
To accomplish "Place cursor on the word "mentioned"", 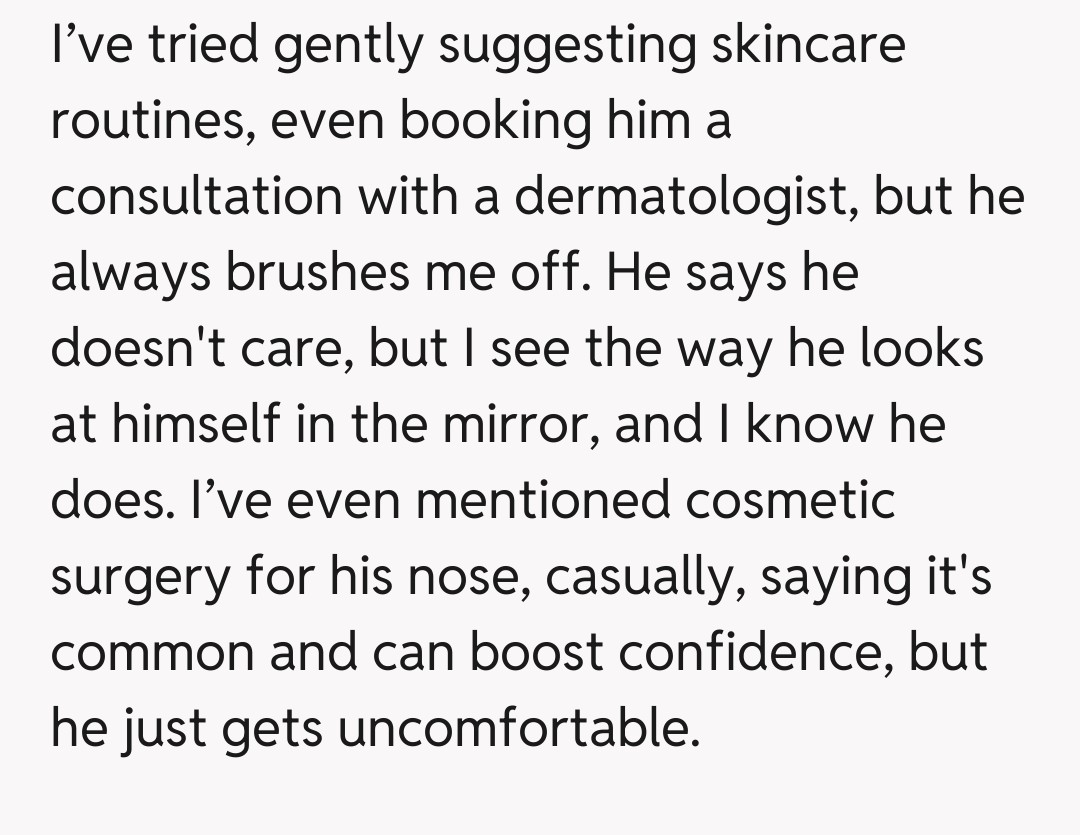I will 543,500.
